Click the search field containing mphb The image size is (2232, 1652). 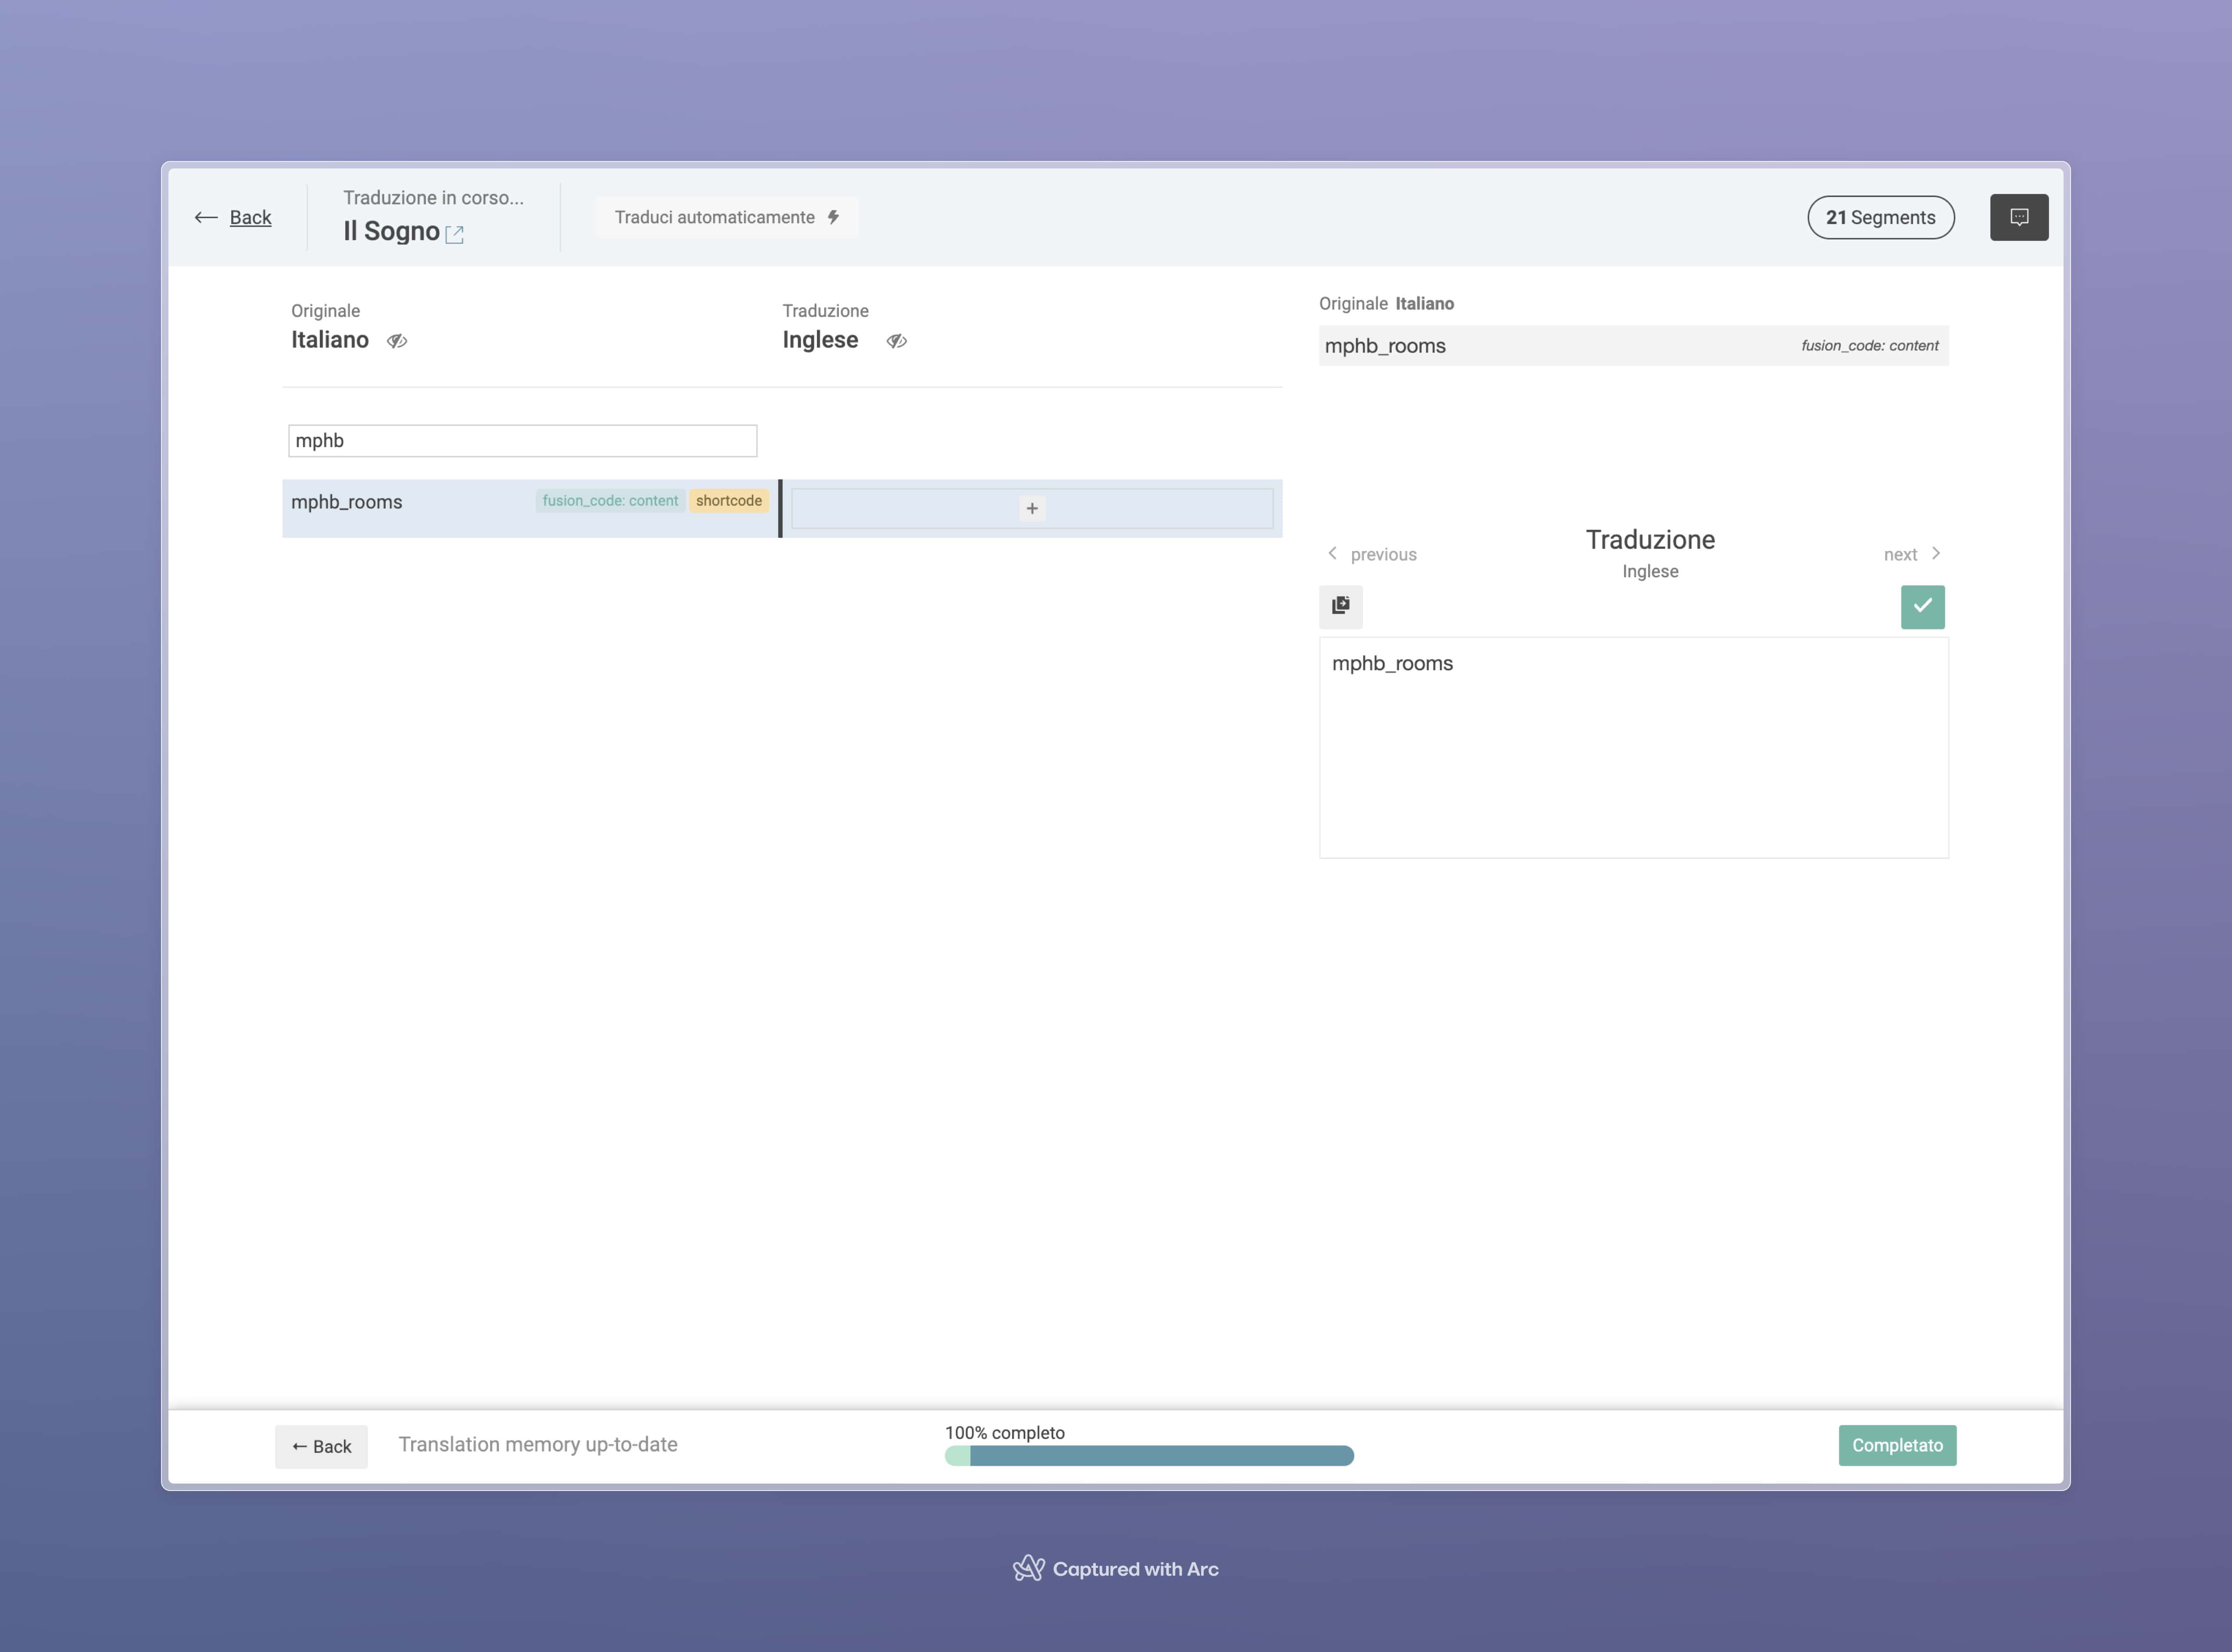(x=522, y=441)
